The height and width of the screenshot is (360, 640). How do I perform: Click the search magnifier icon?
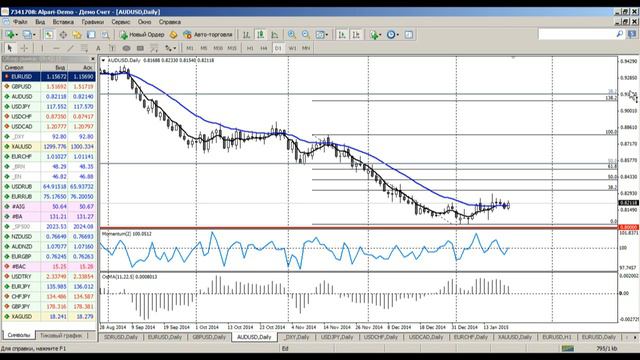click(x=620, y=34)
